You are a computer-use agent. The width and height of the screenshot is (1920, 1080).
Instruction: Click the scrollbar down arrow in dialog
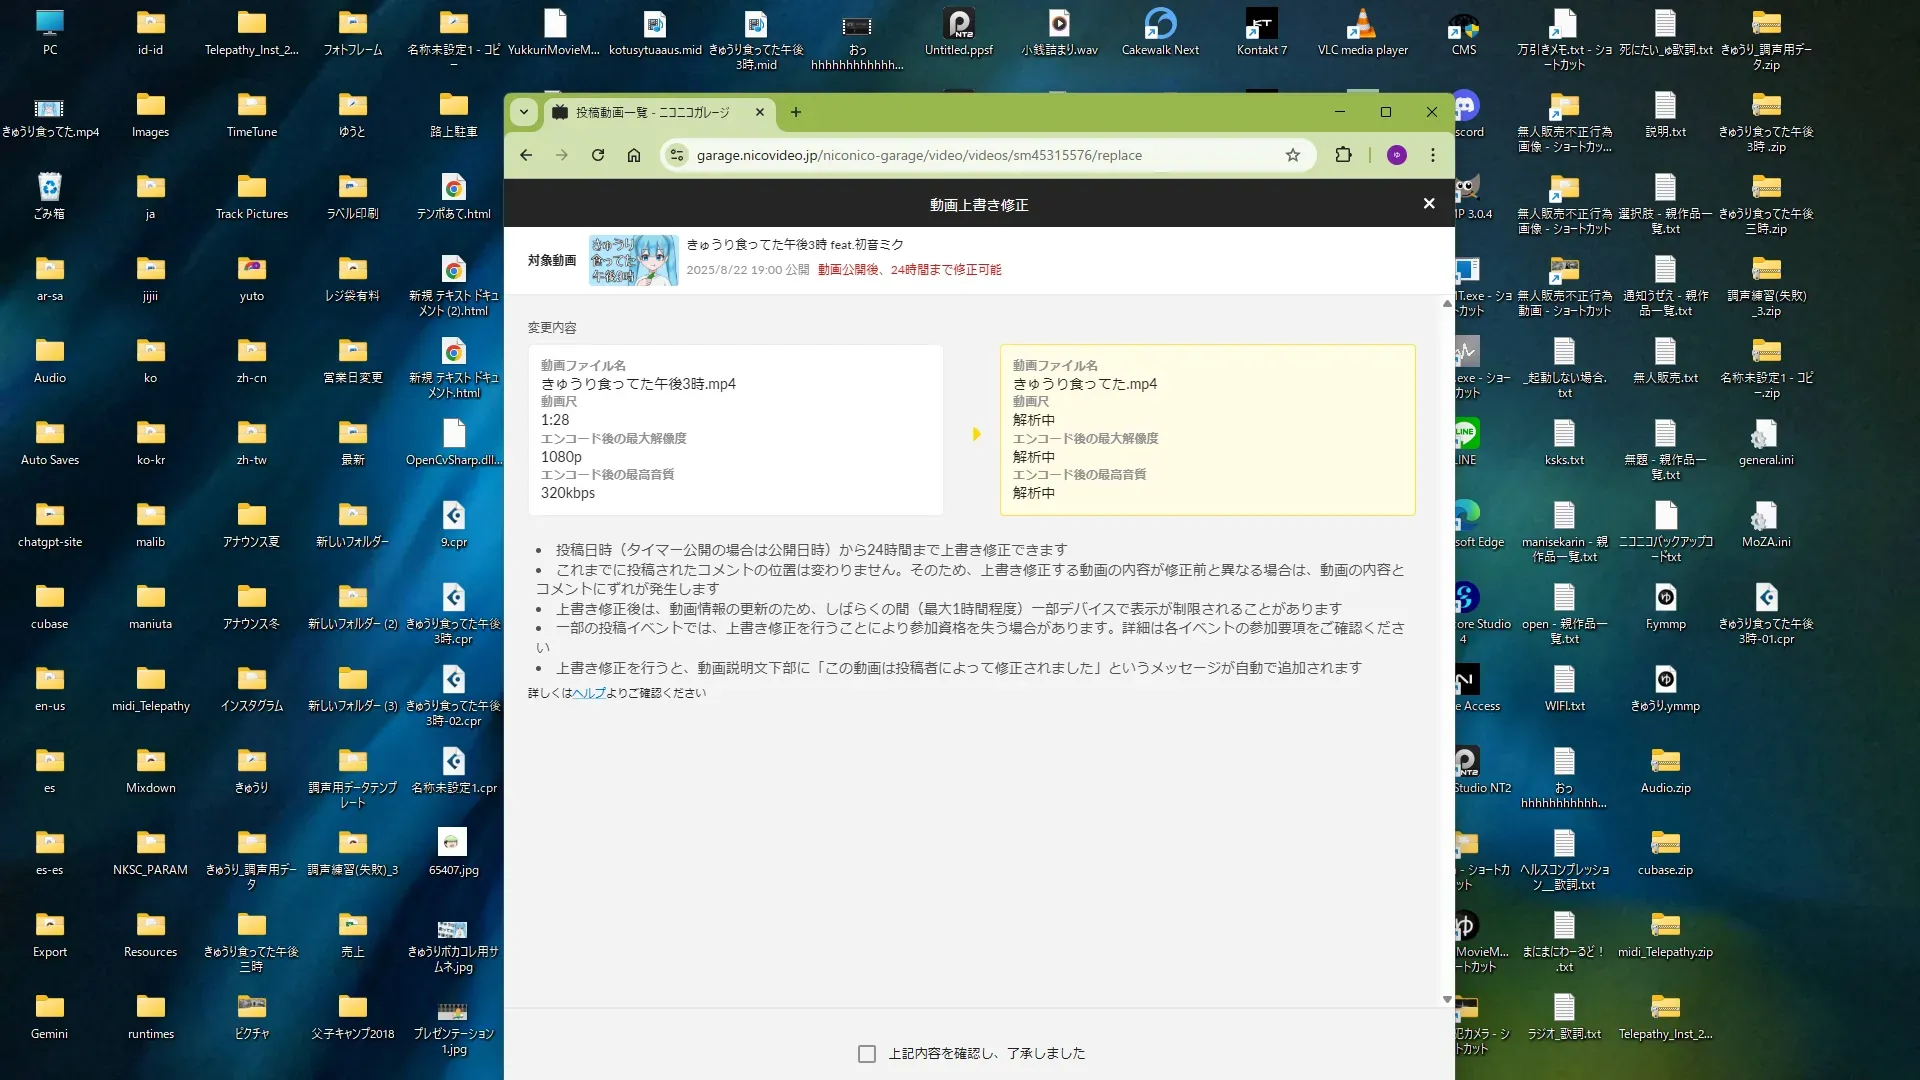pos(1447,999)
